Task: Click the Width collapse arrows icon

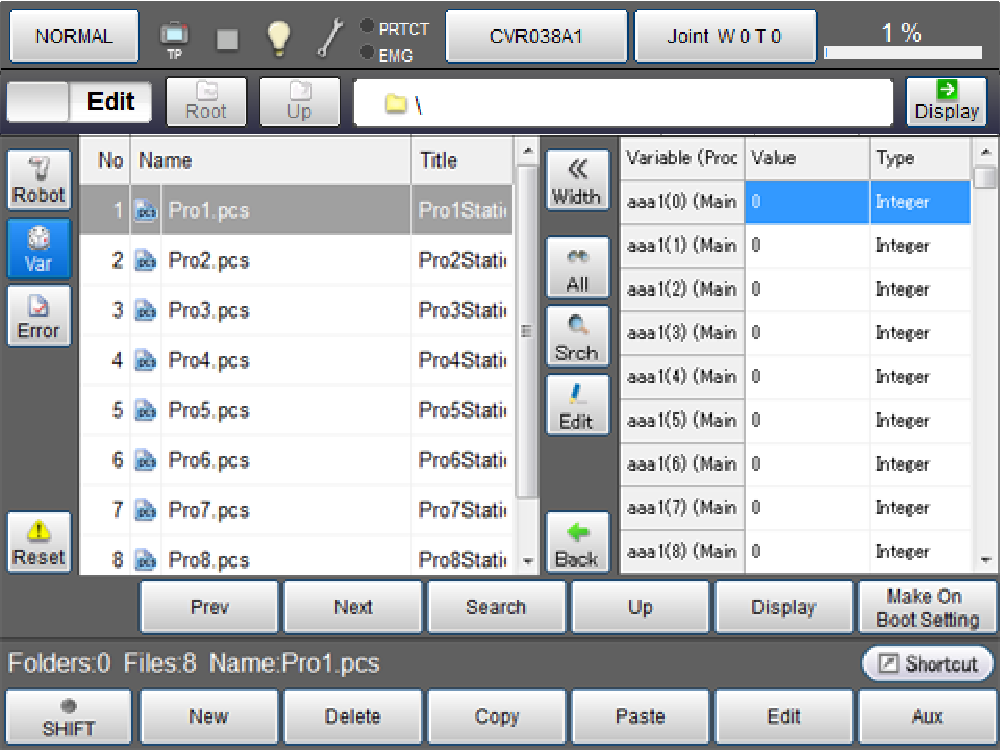Action: [576, 181]
